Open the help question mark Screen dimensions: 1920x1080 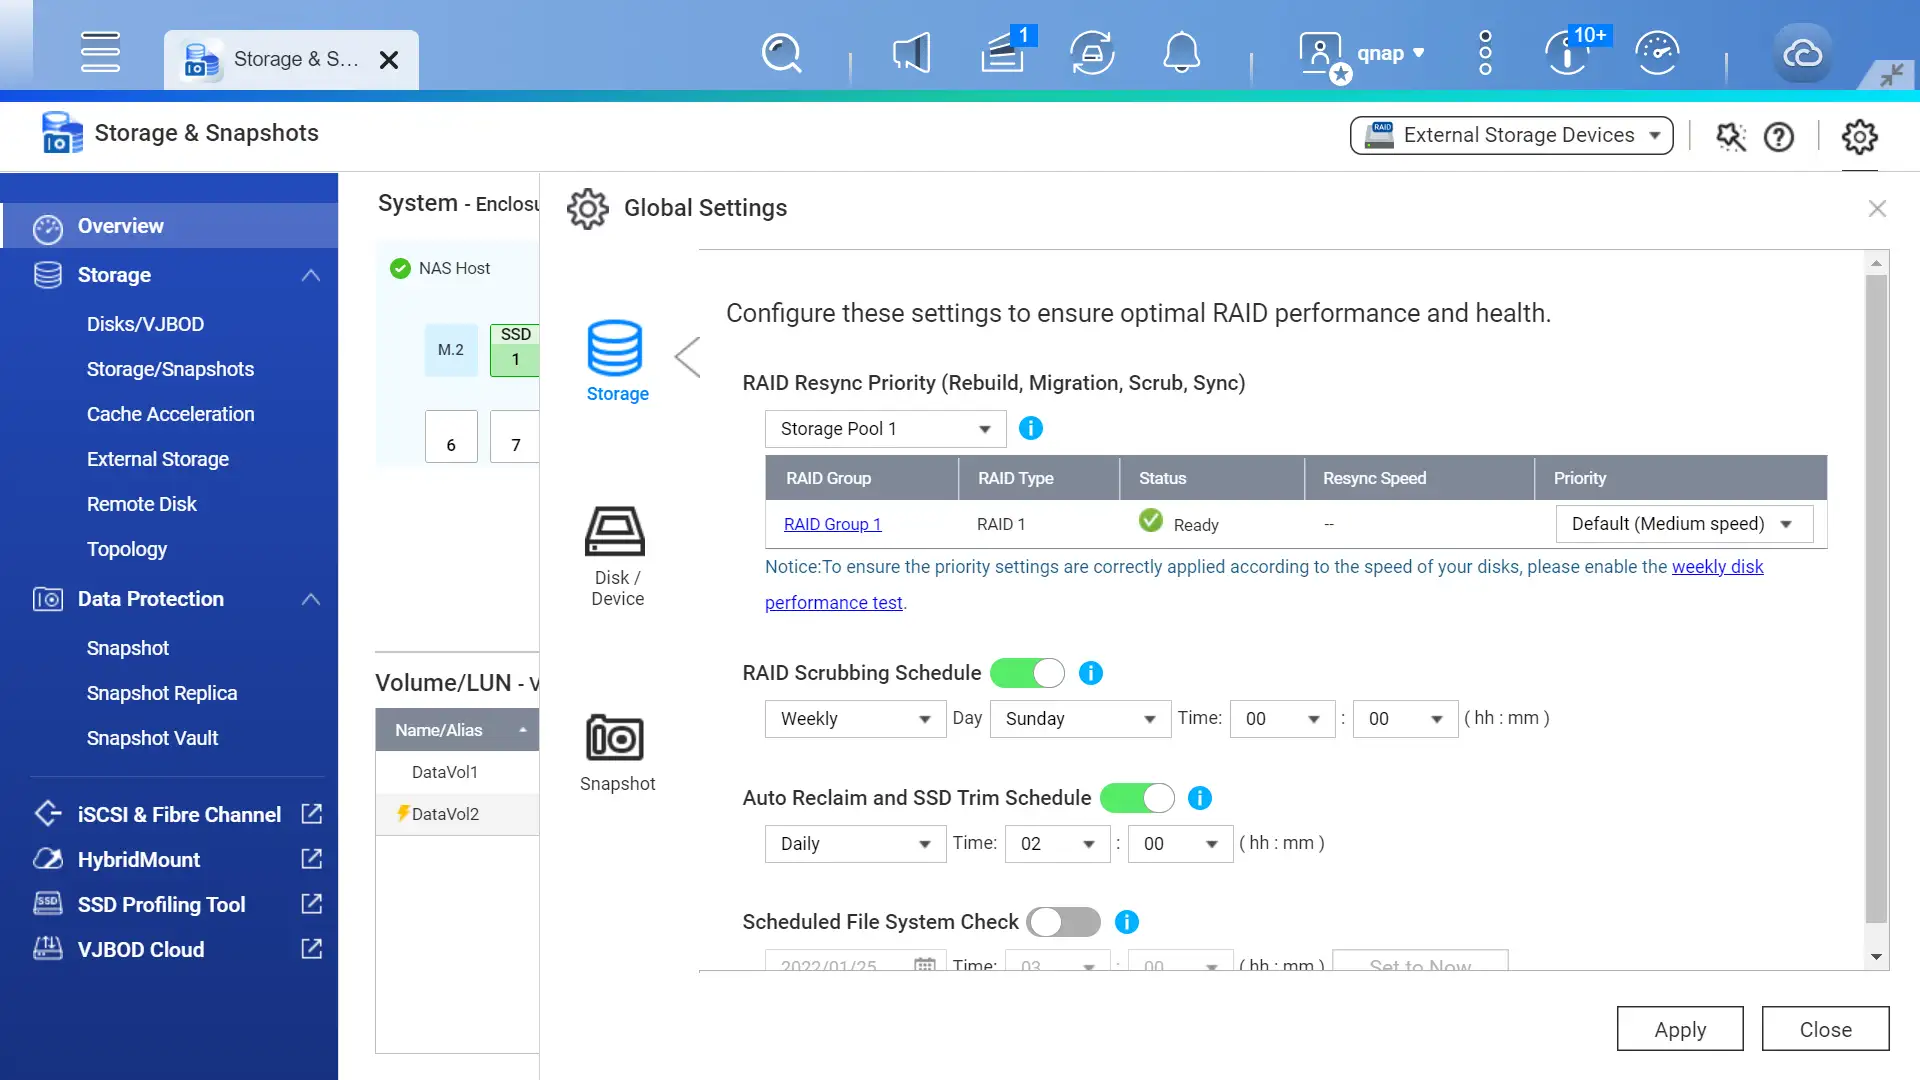tap(1779, 137)
